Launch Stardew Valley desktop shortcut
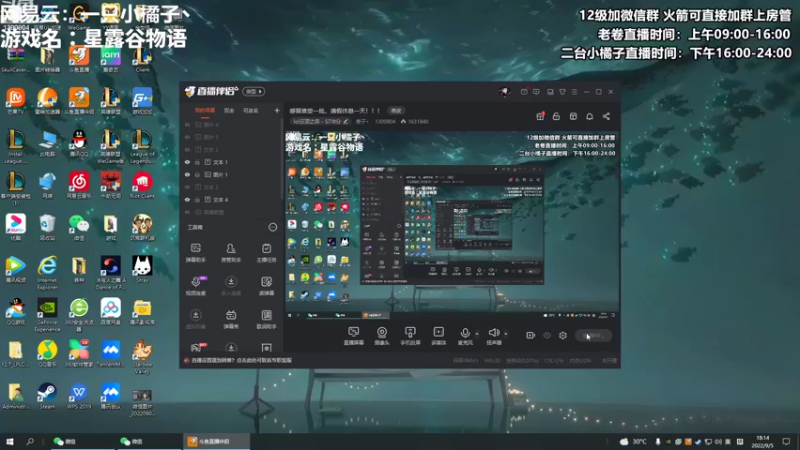The width and height of the screenshot is (800, 450). [x=142, y=357]
